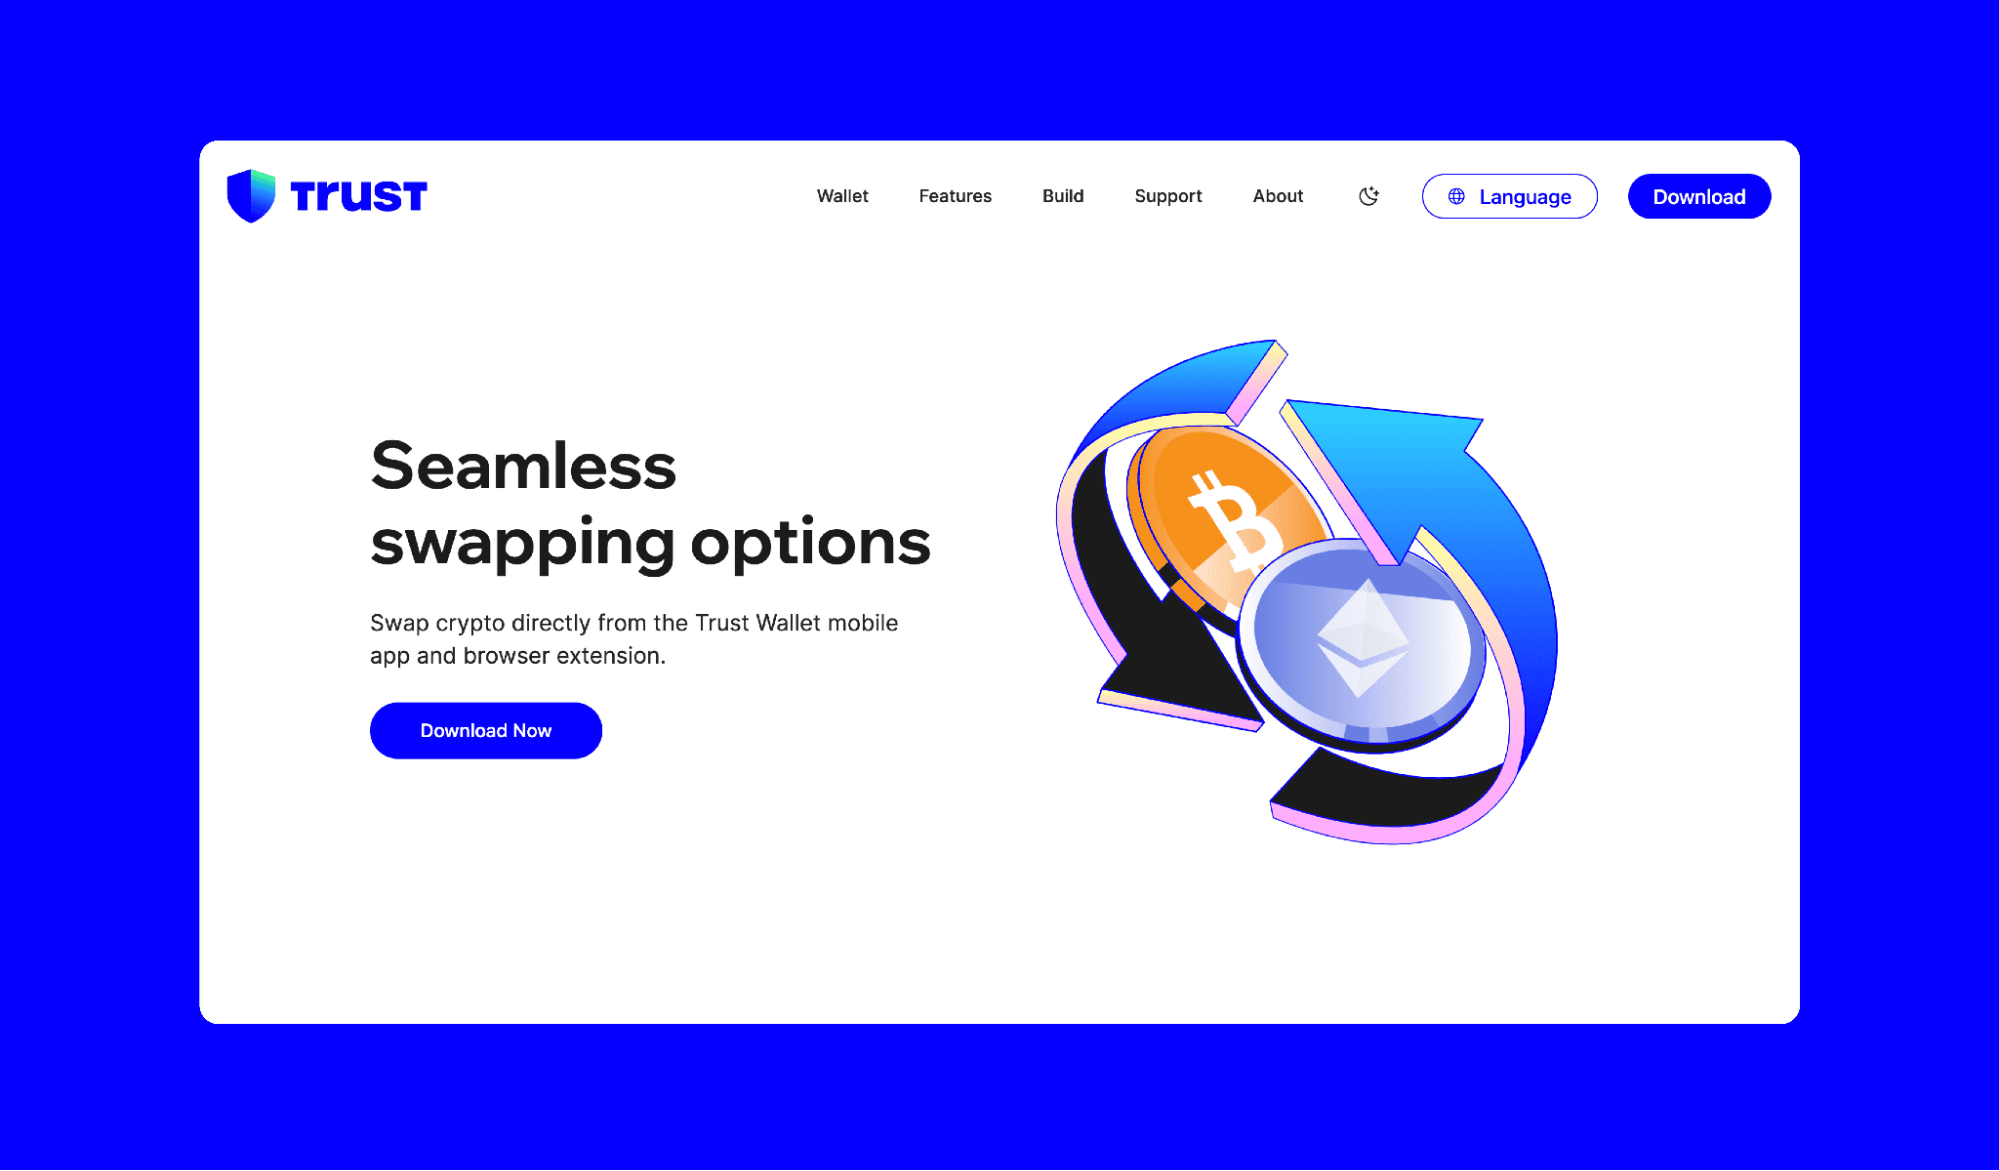
Task: Click the Download button in navbar
Action: (x=1699, y=197)
